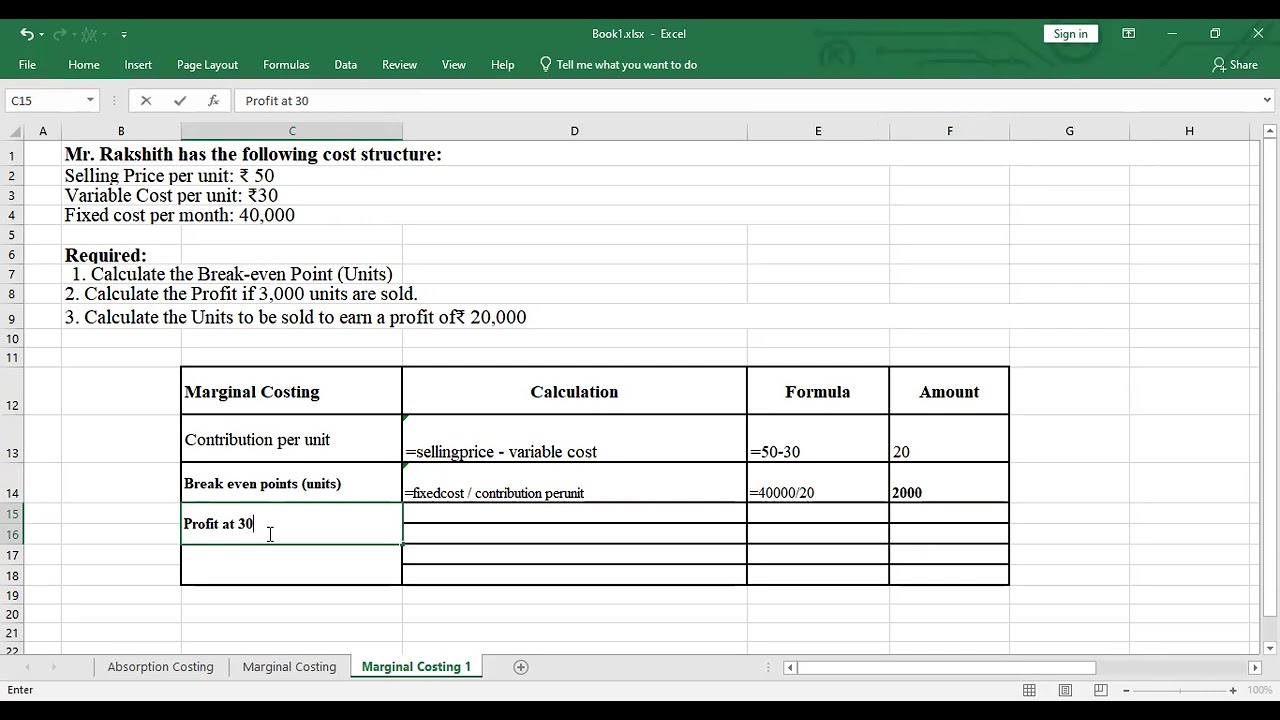Switch to the Insert ribbon tab
This screenshot has height=720, width=1280.
point(138,65)
